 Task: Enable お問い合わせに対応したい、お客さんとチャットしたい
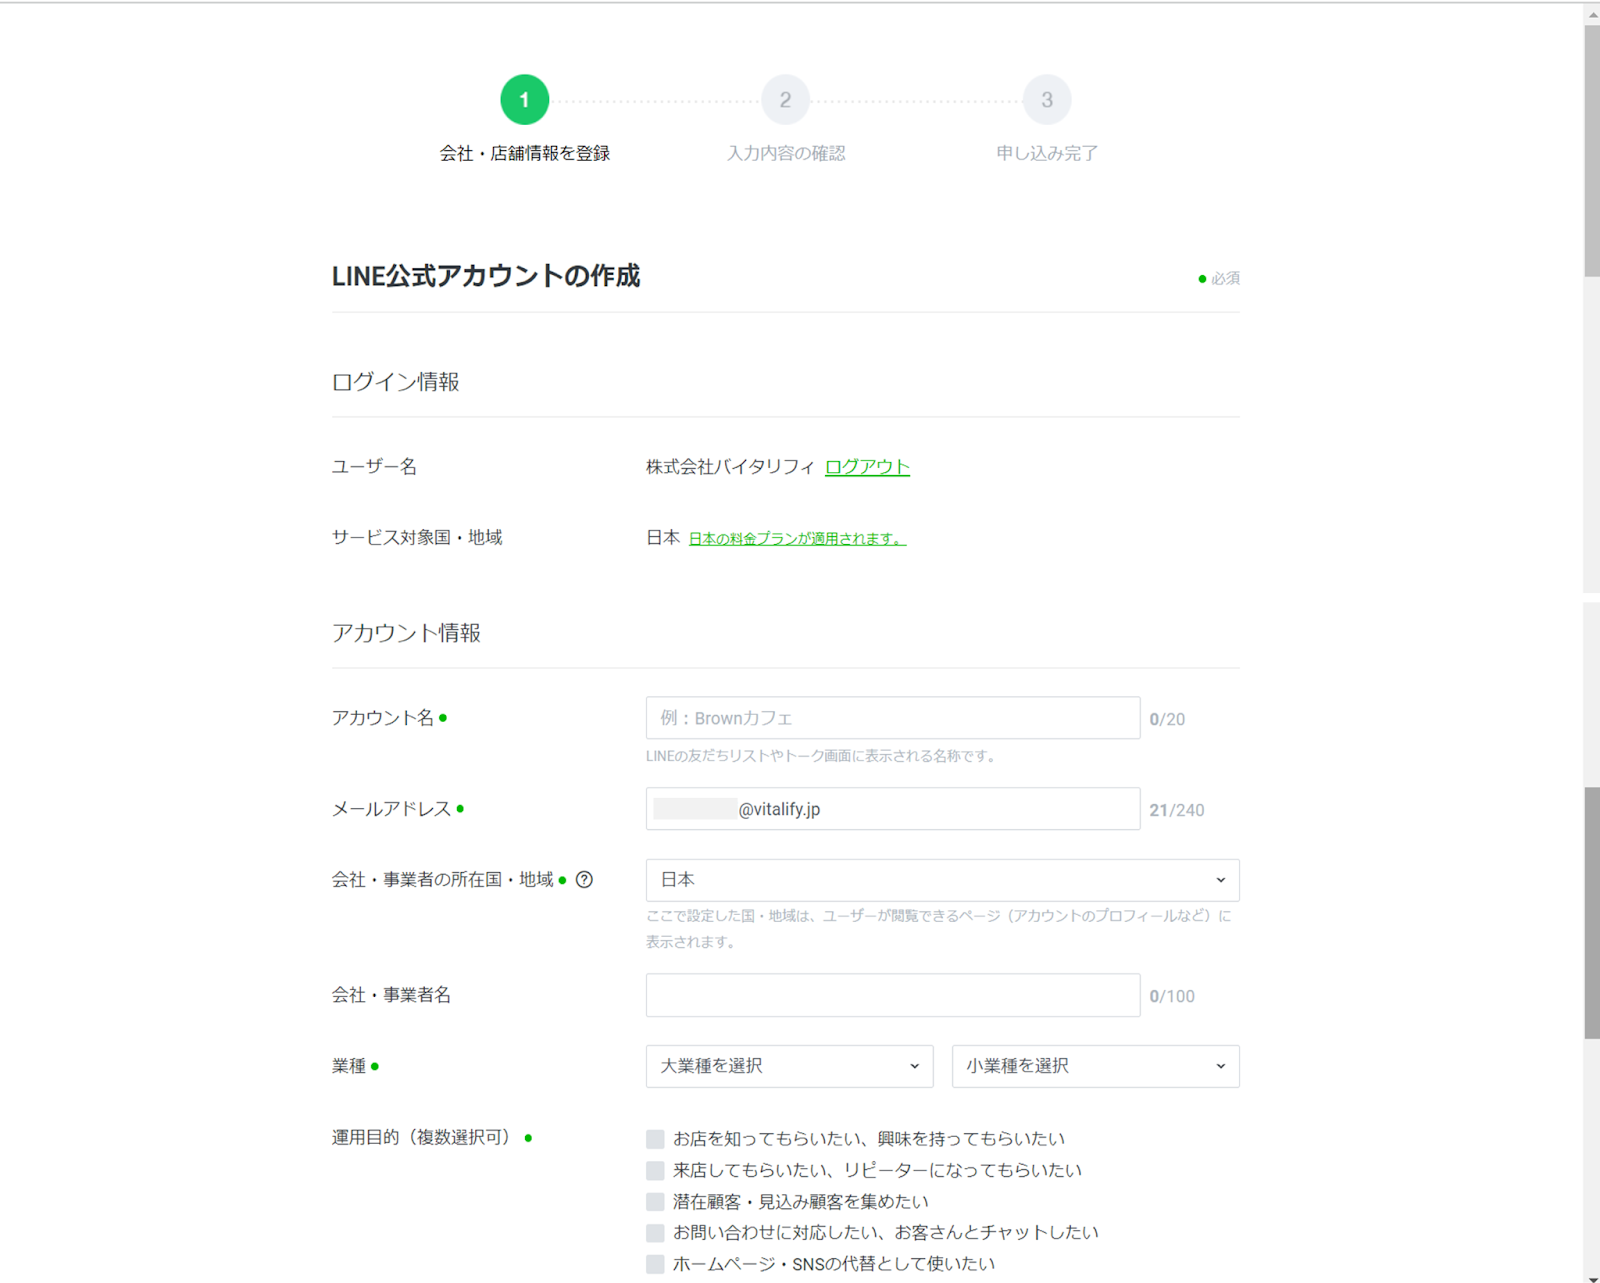655,1233
